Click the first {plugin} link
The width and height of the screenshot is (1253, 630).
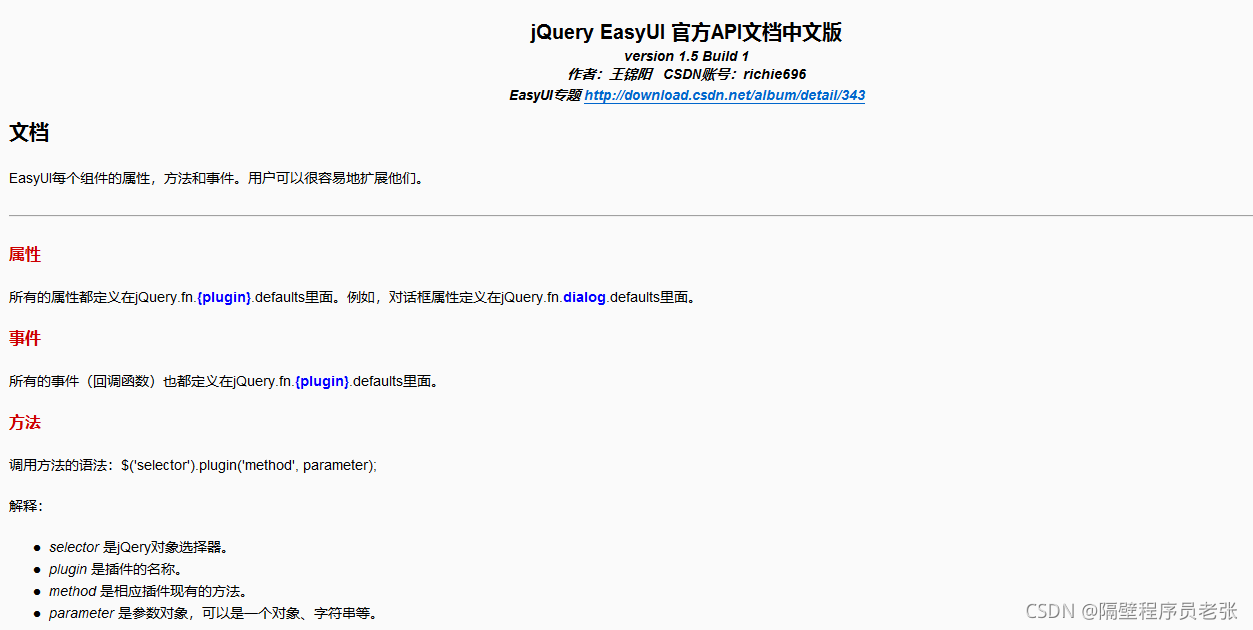coord(224,296)
